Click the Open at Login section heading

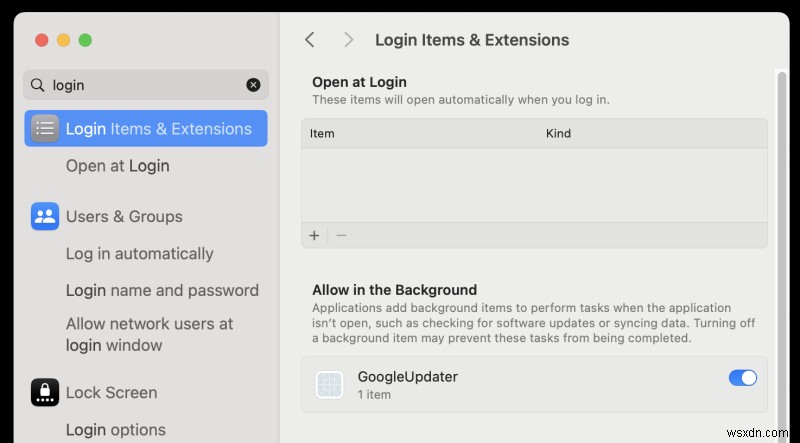(359, 82)
